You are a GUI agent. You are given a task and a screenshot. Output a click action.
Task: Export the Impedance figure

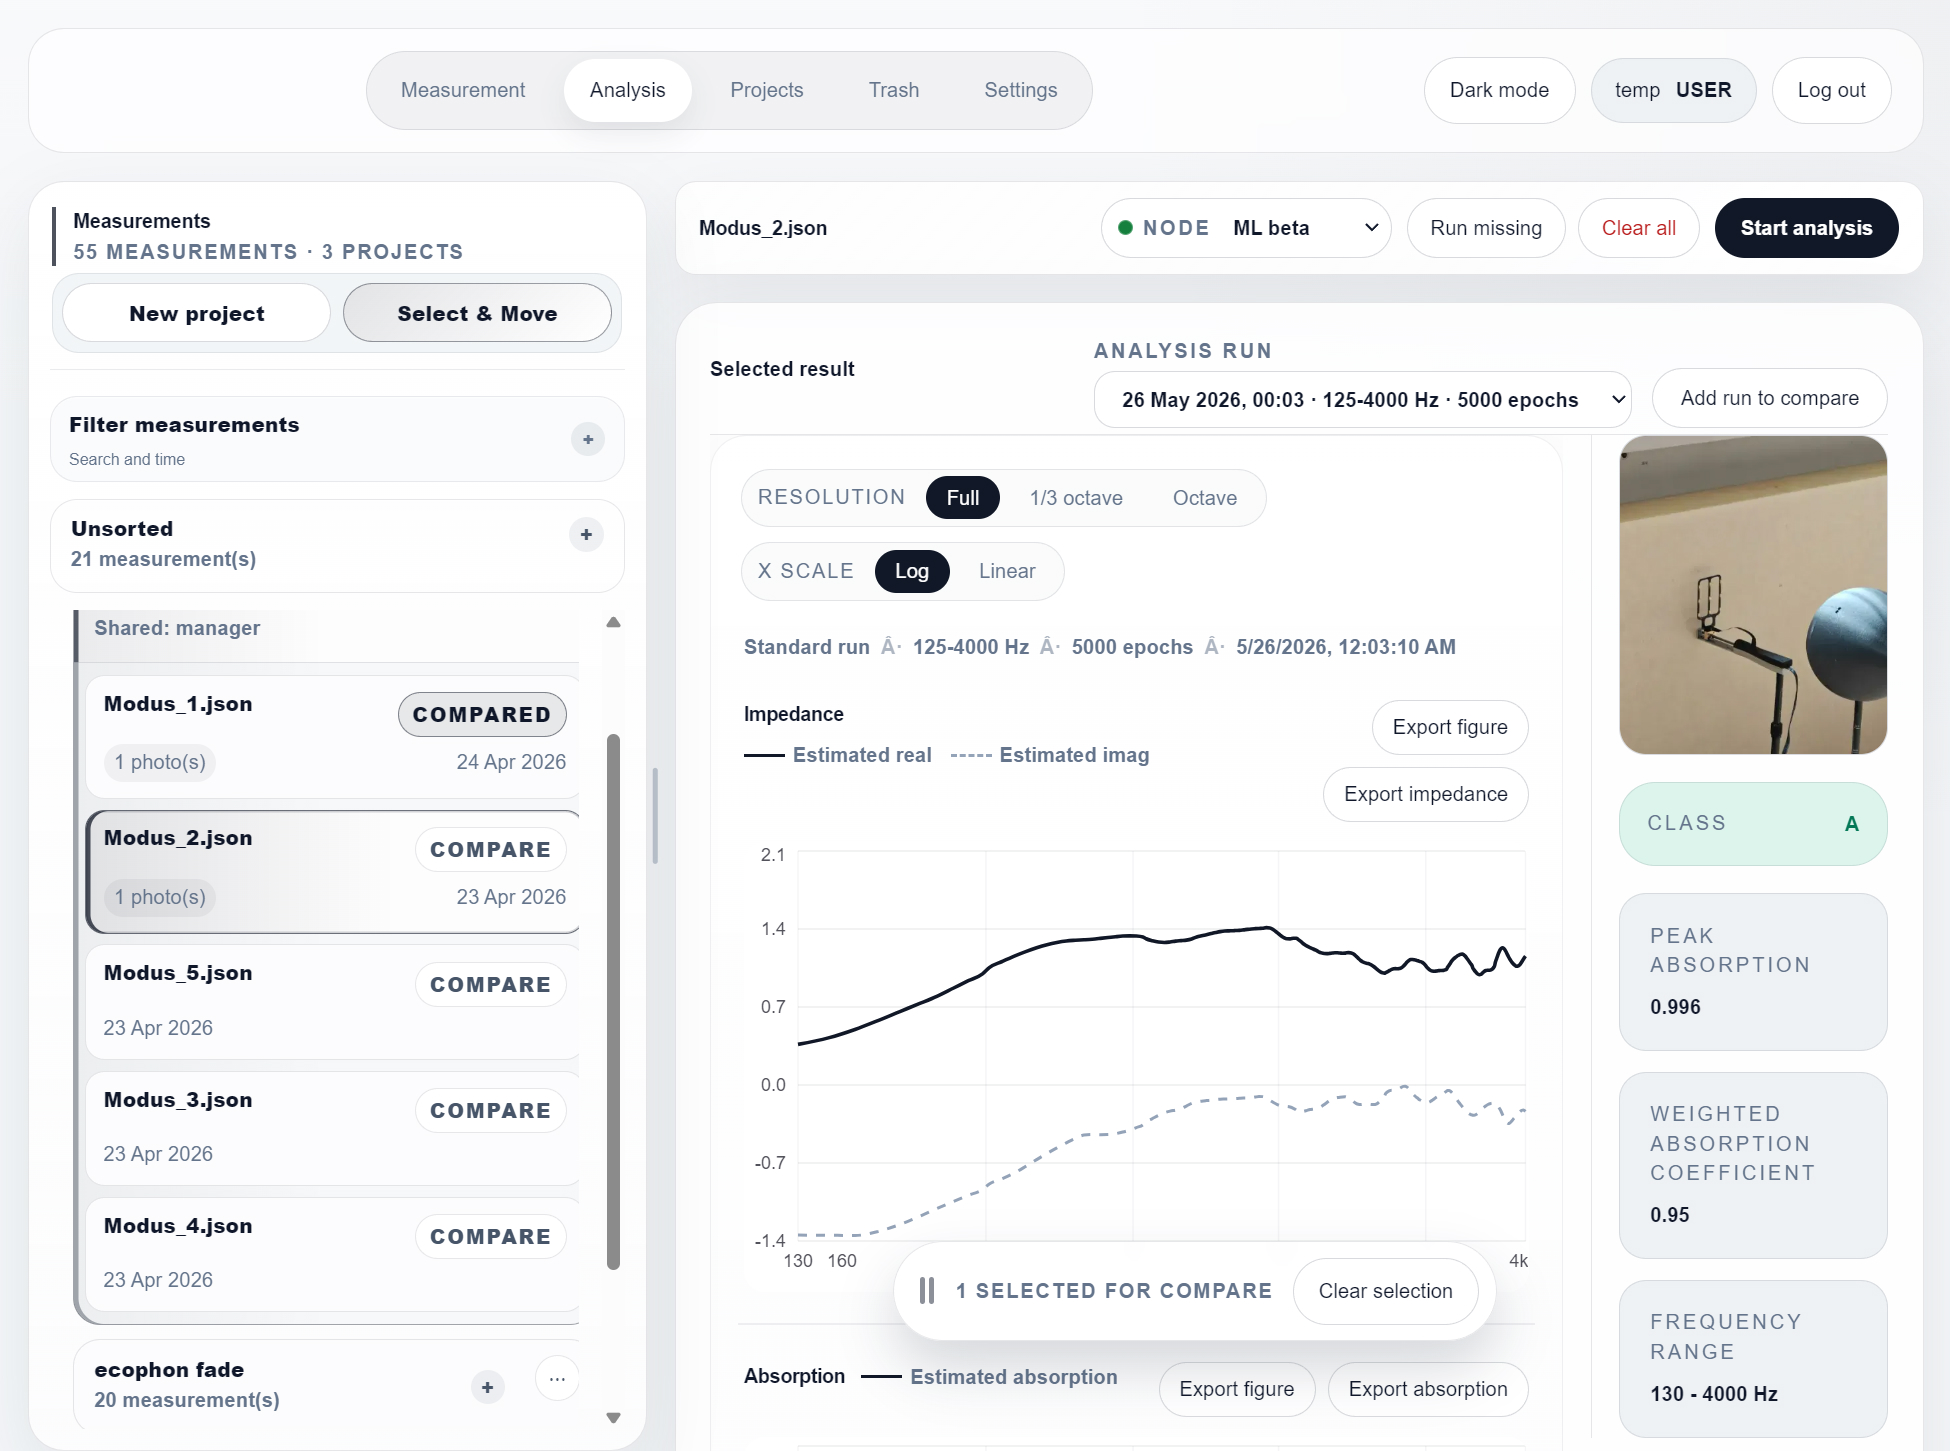[x=1450, y=727]
